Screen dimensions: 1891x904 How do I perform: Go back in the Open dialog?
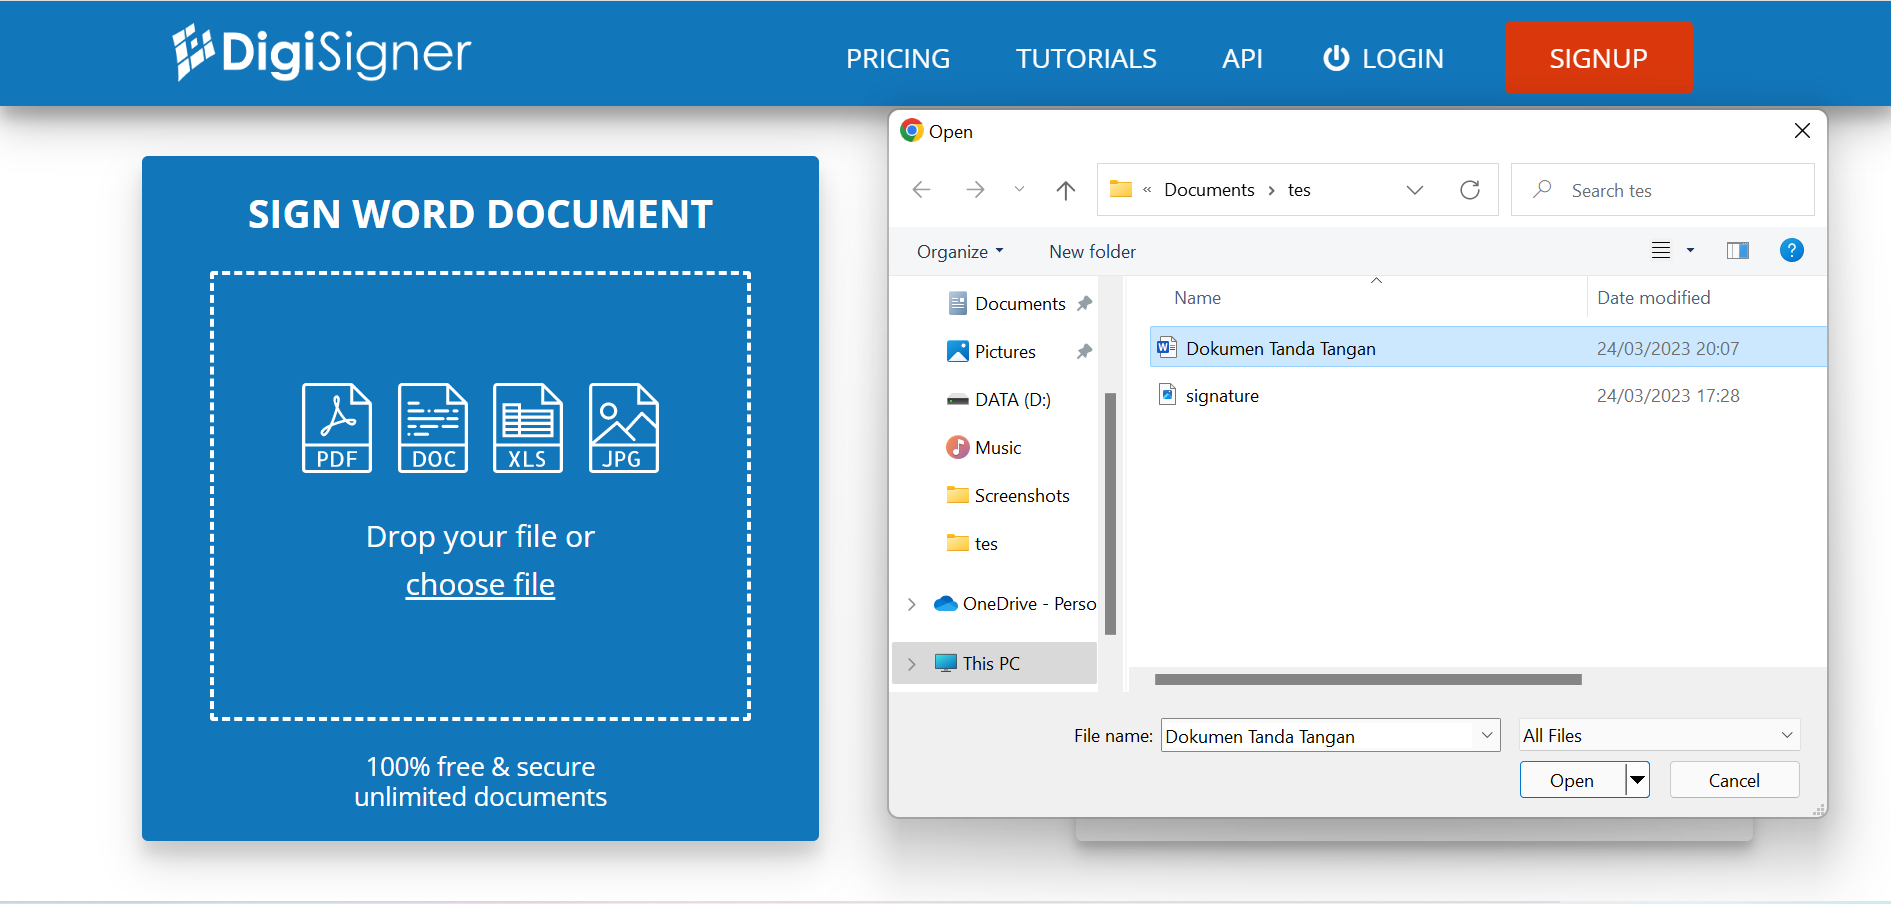(922, 190)
